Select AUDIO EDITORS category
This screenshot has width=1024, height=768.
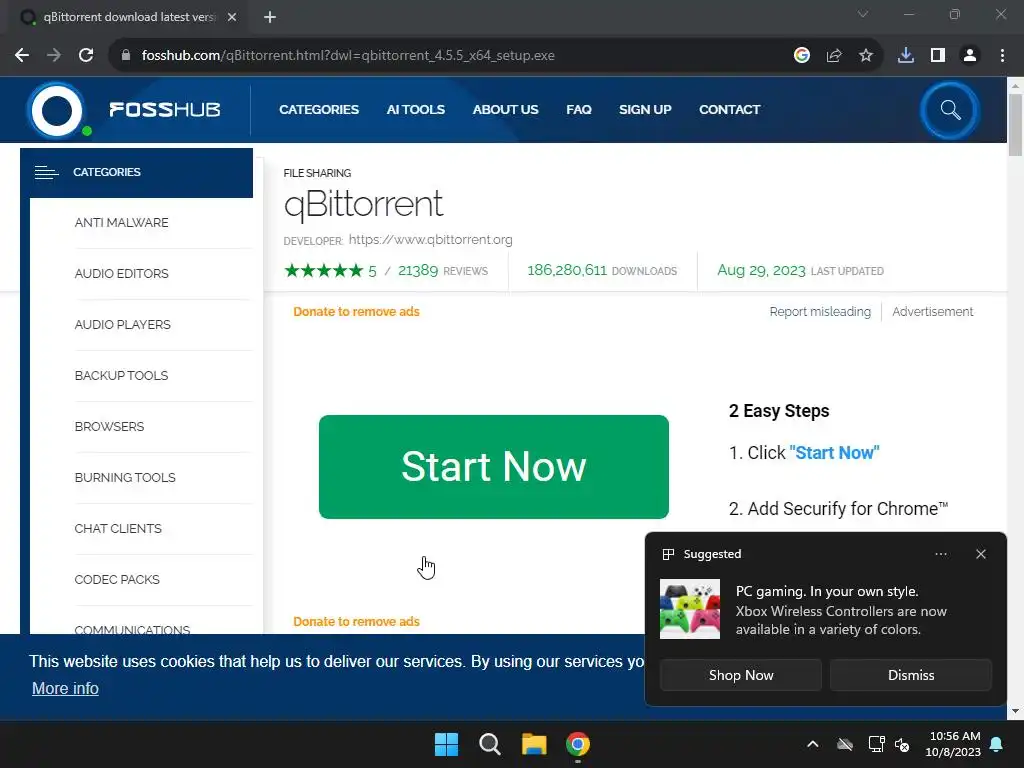pyautogui.click(x=121, y=274)
